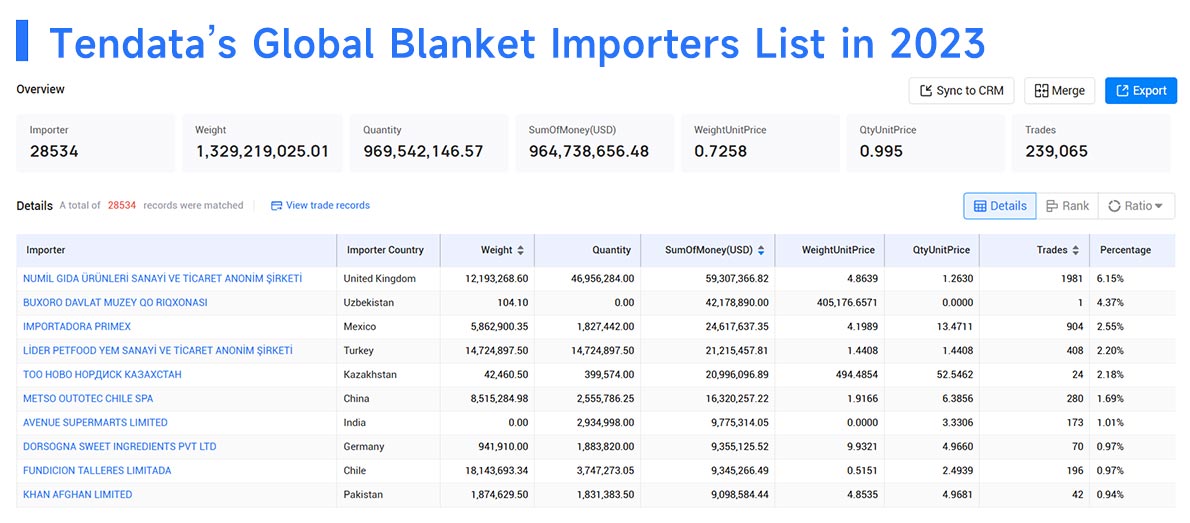
Task: Open IMPORTADORA PRIMEX importer link
Action: click(77, 326)
